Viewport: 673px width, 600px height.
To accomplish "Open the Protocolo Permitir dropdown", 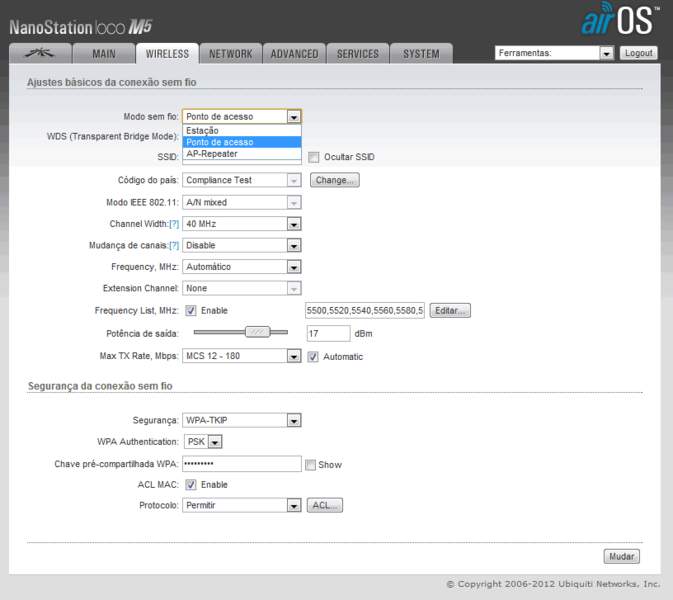I will pos(242,506).
